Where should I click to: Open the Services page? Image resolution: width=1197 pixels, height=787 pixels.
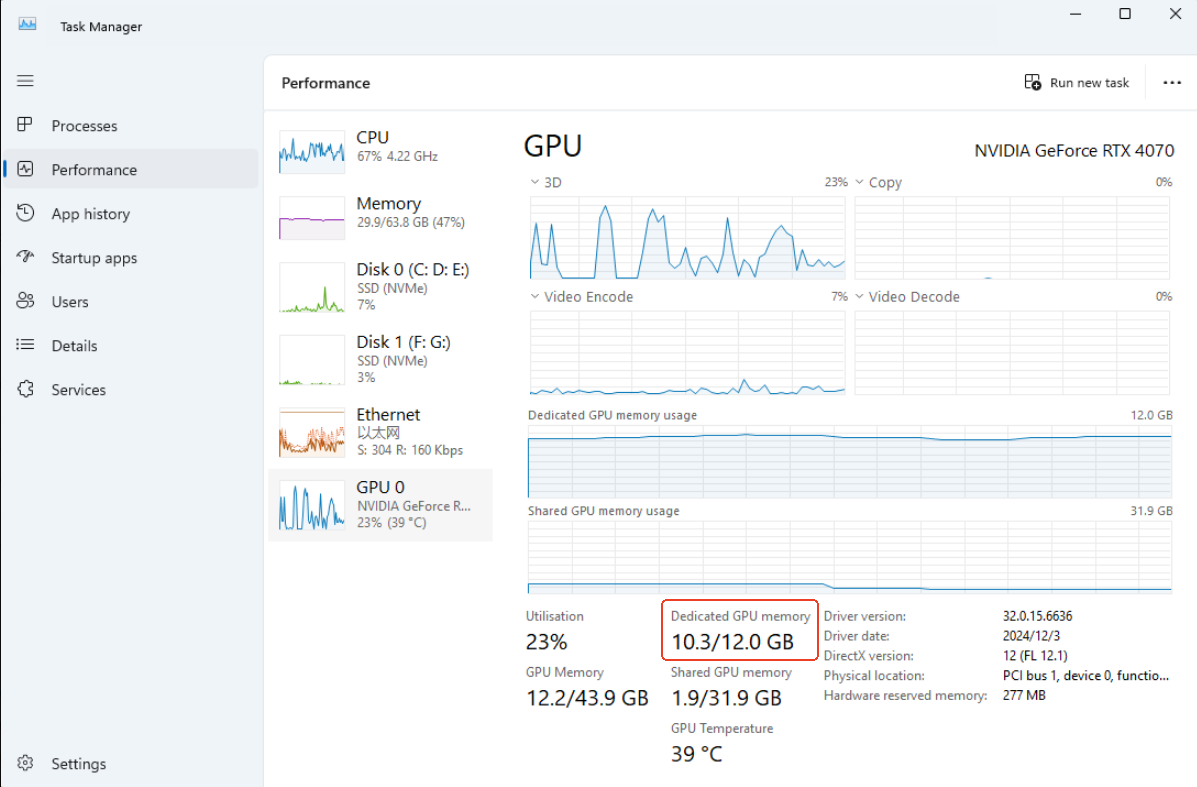tap(131, 389)
